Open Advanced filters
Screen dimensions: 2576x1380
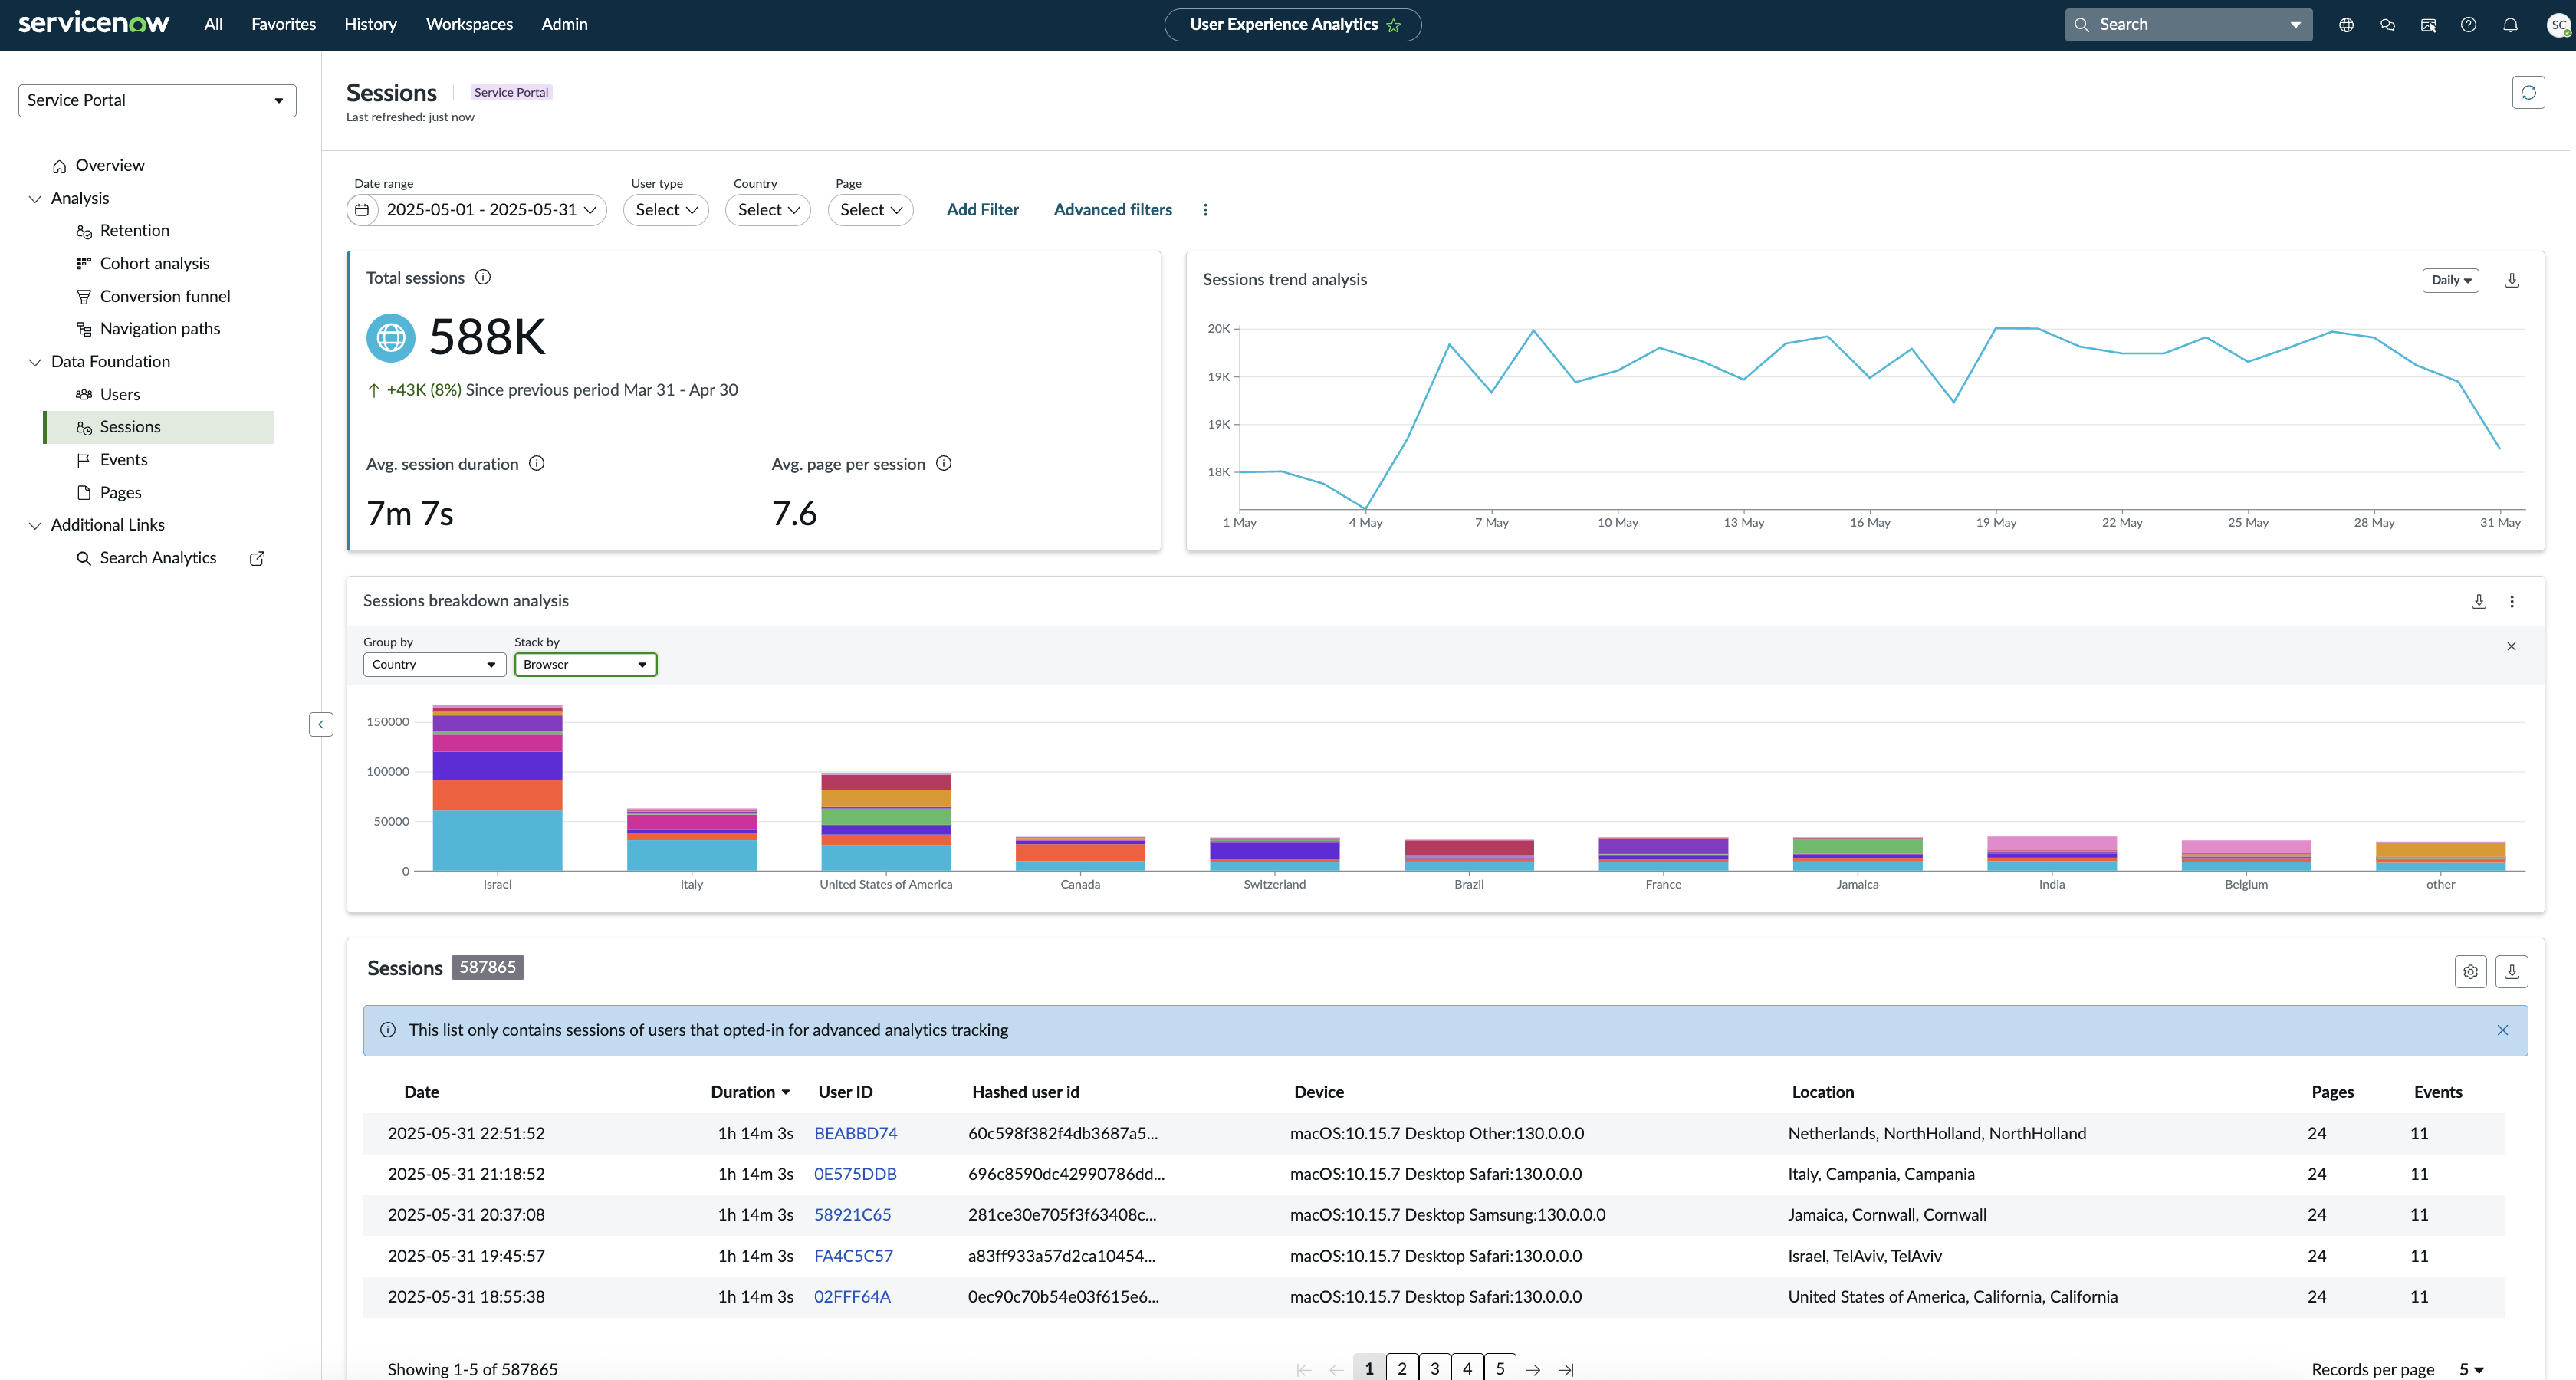pyautogui.click(x=1113, y=210)
